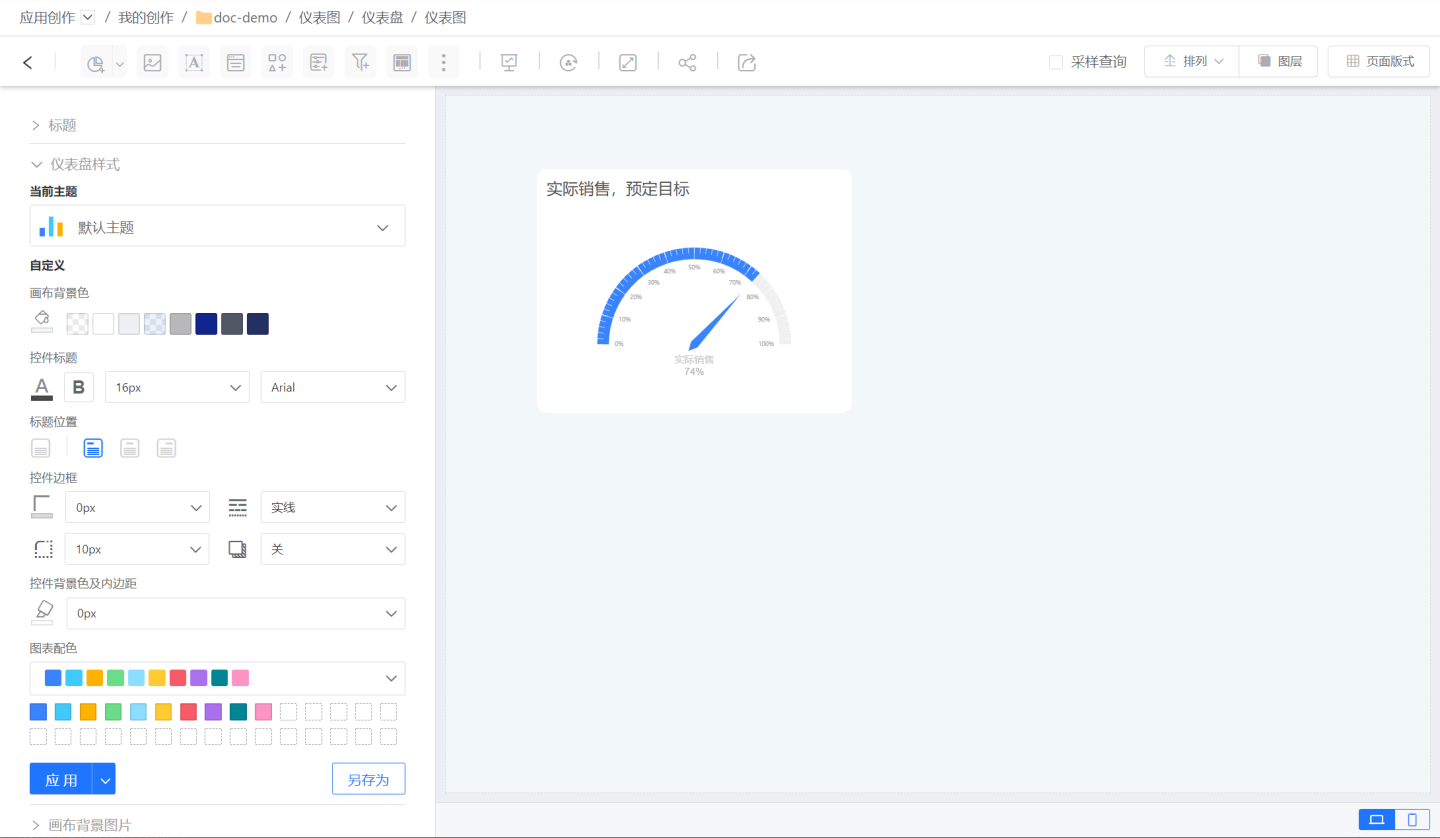Screen dimensions: 1440x838
Task: Select the center-aligned title position
Action: tap(130, 448)
